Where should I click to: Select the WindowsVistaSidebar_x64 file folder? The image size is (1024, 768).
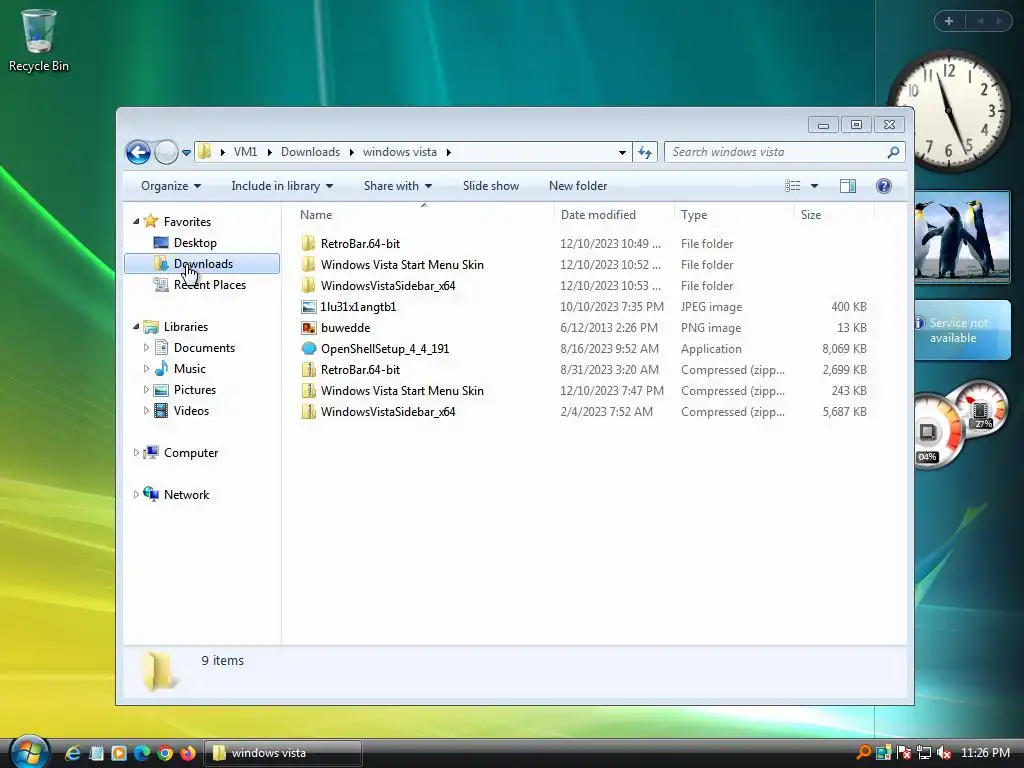388,285
